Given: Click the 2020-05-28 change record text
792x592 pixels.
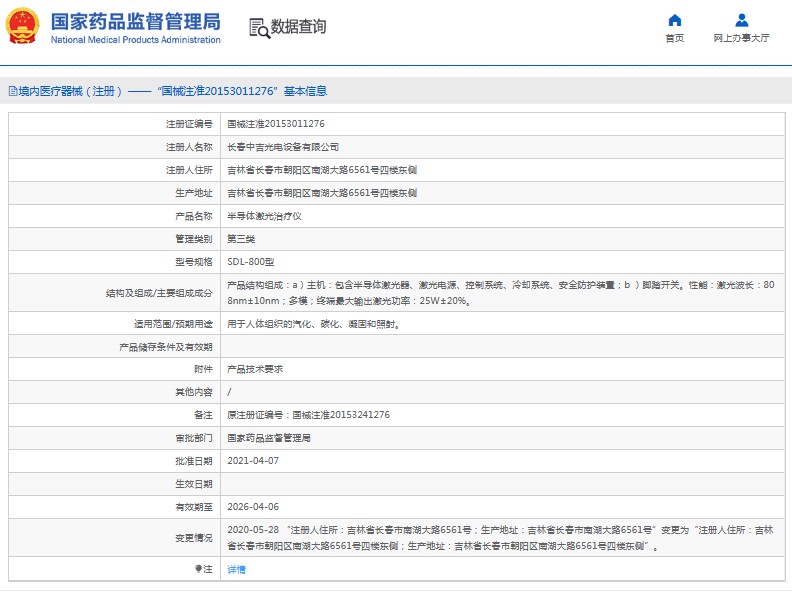Looking at the screenshot, I should [x=500, y=538].
